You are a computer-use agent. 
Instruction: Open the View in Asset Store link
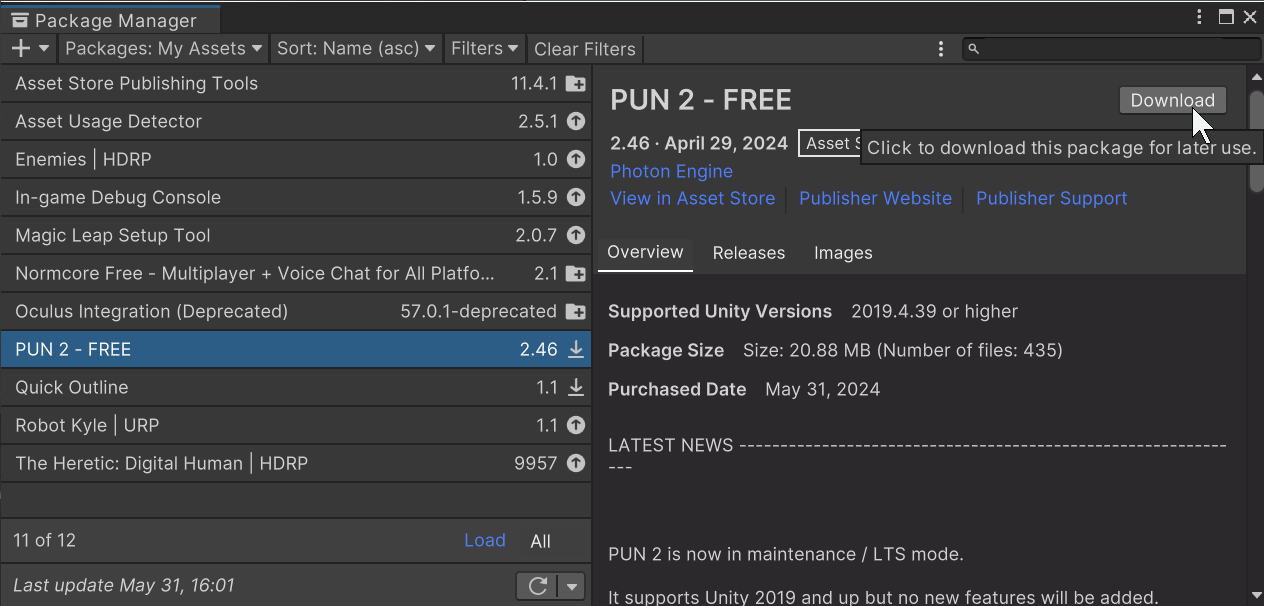692,198
